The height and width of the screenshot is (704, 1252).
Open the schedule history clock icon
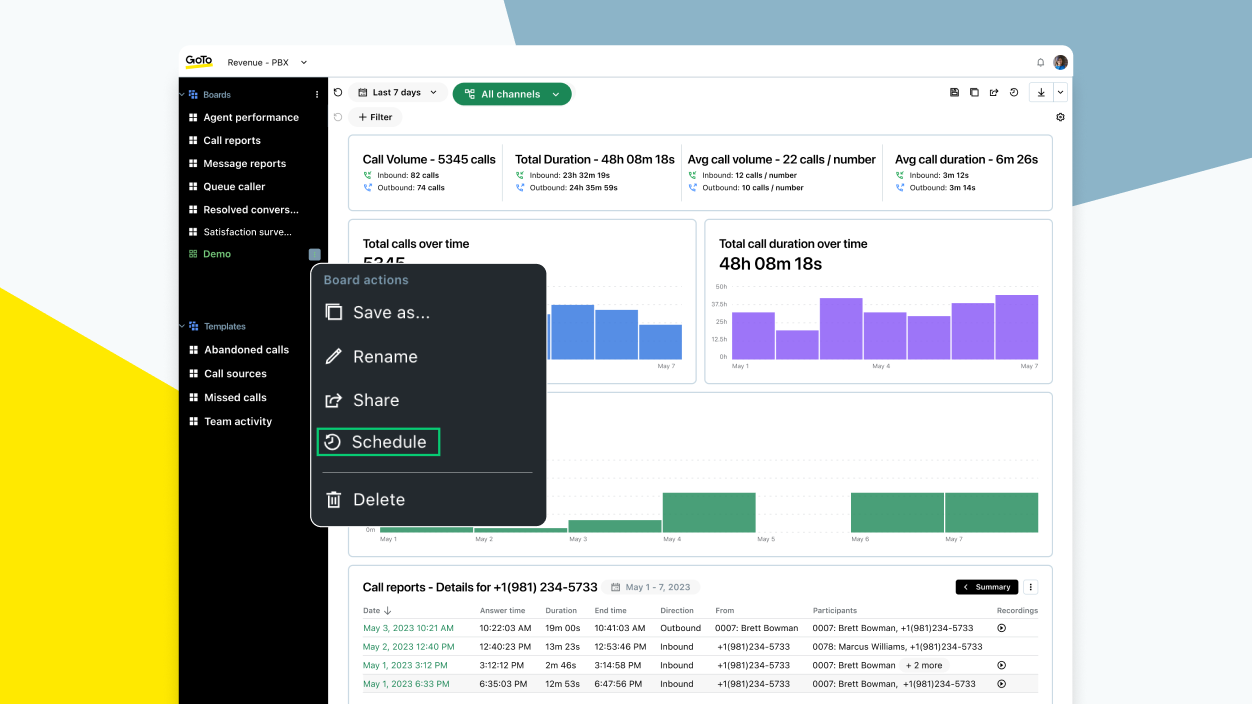[x=1013, y=92]
